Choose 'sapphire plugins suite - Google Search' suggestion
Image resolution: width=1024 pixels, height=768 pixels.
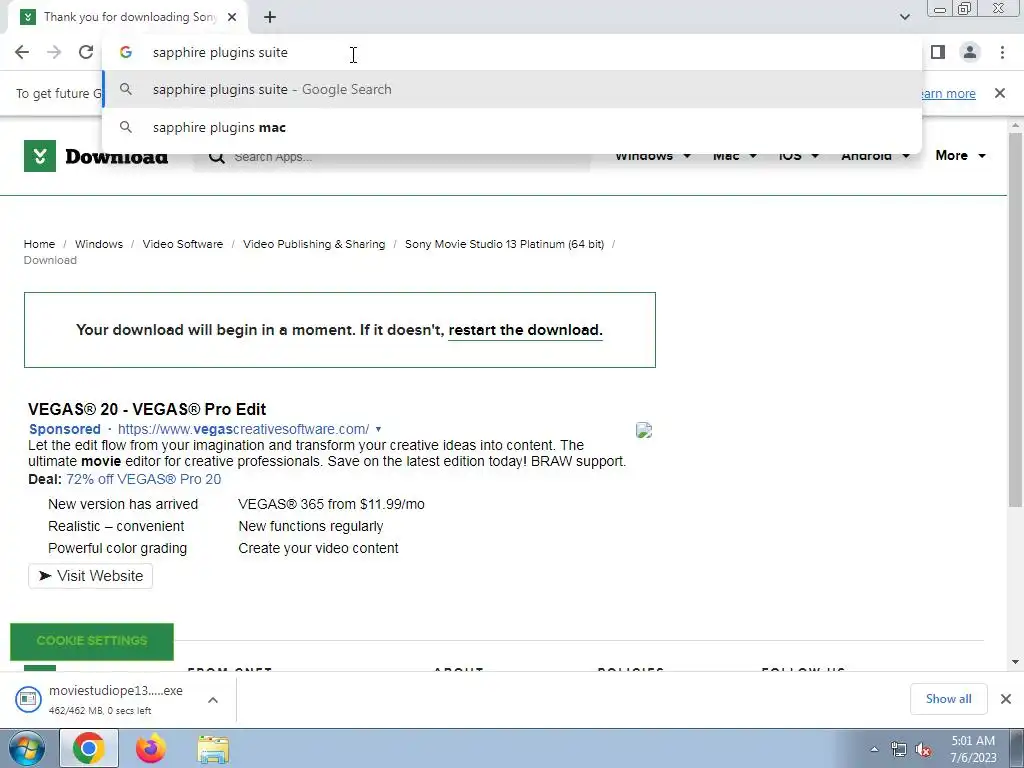point(512,89)
